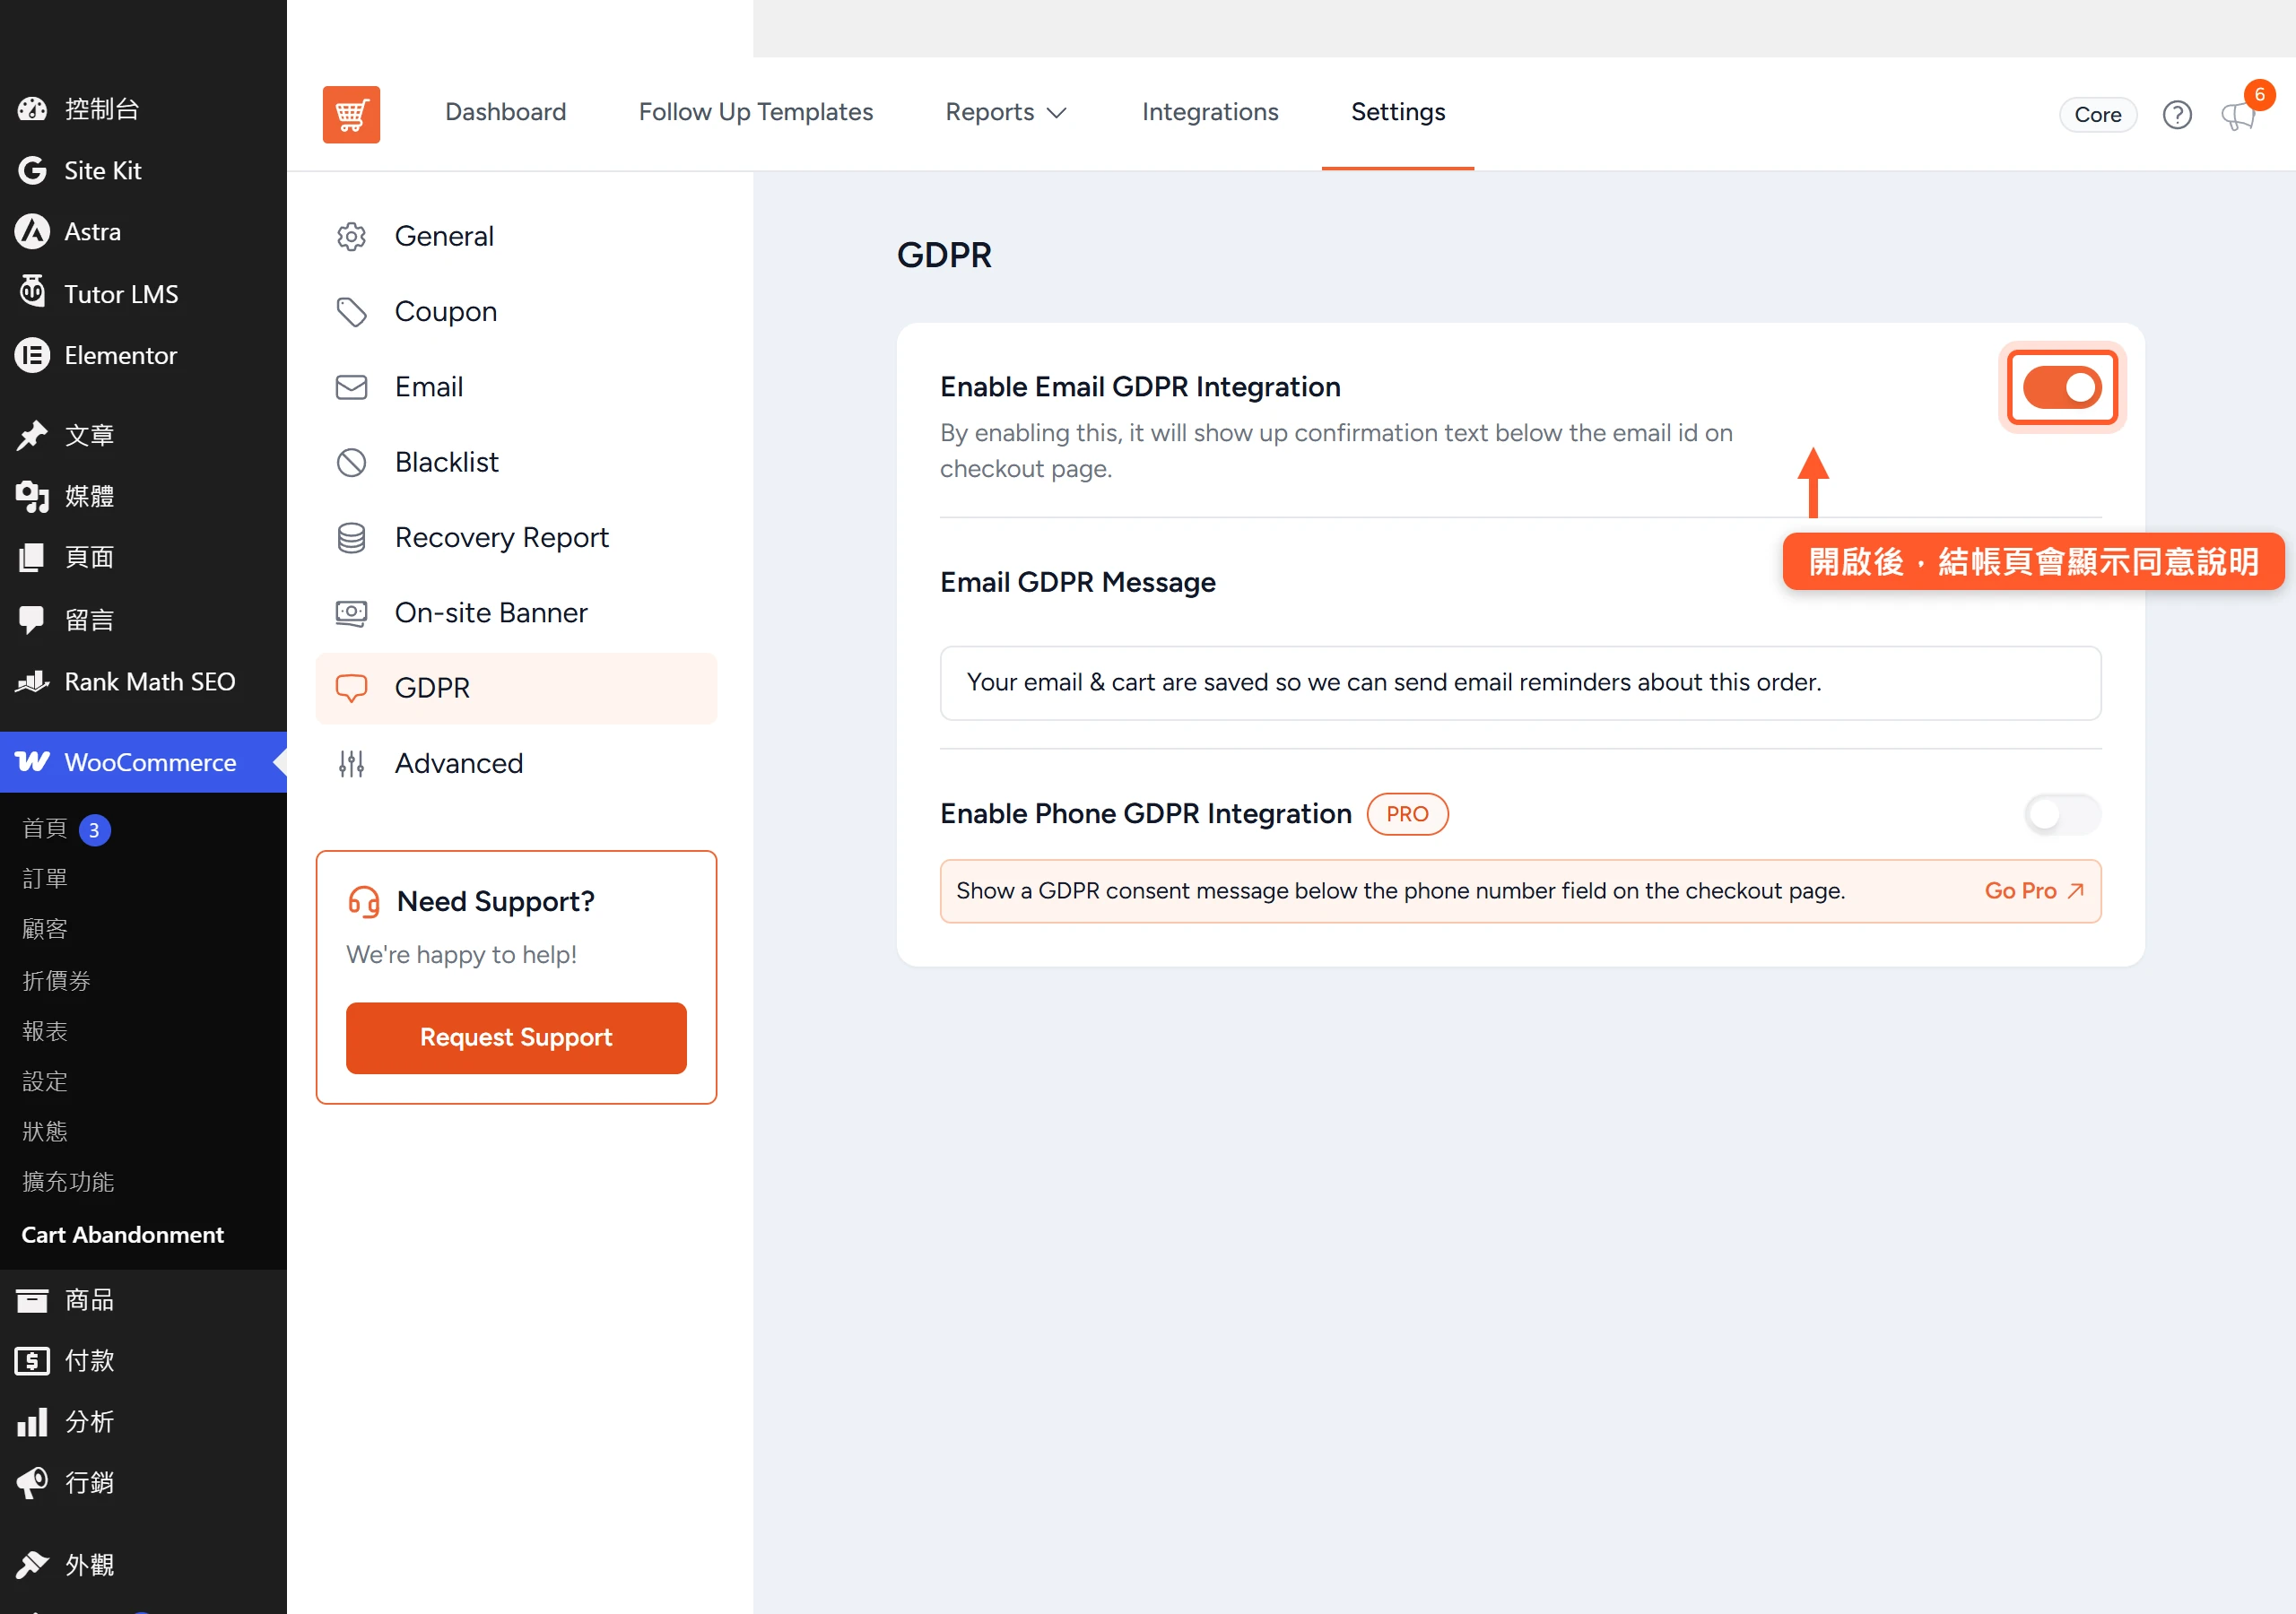This screenshot has height=1614, width=2296.
Task: Open Advanced settings section
Action: pos(517,764)
